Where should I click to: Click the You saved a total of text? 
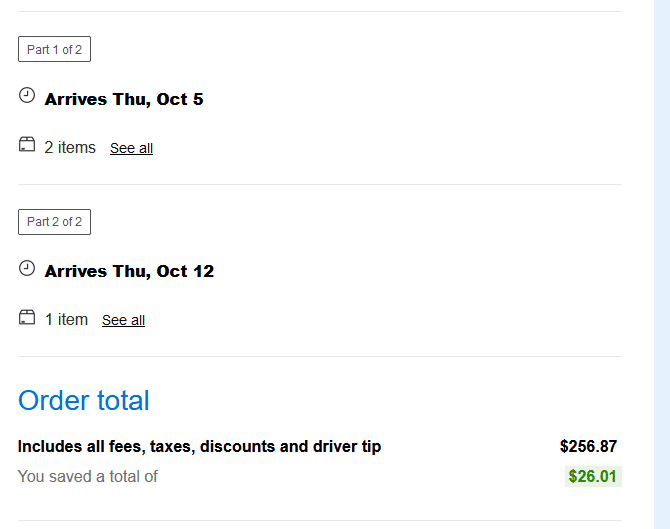click(x=88, y=476)
